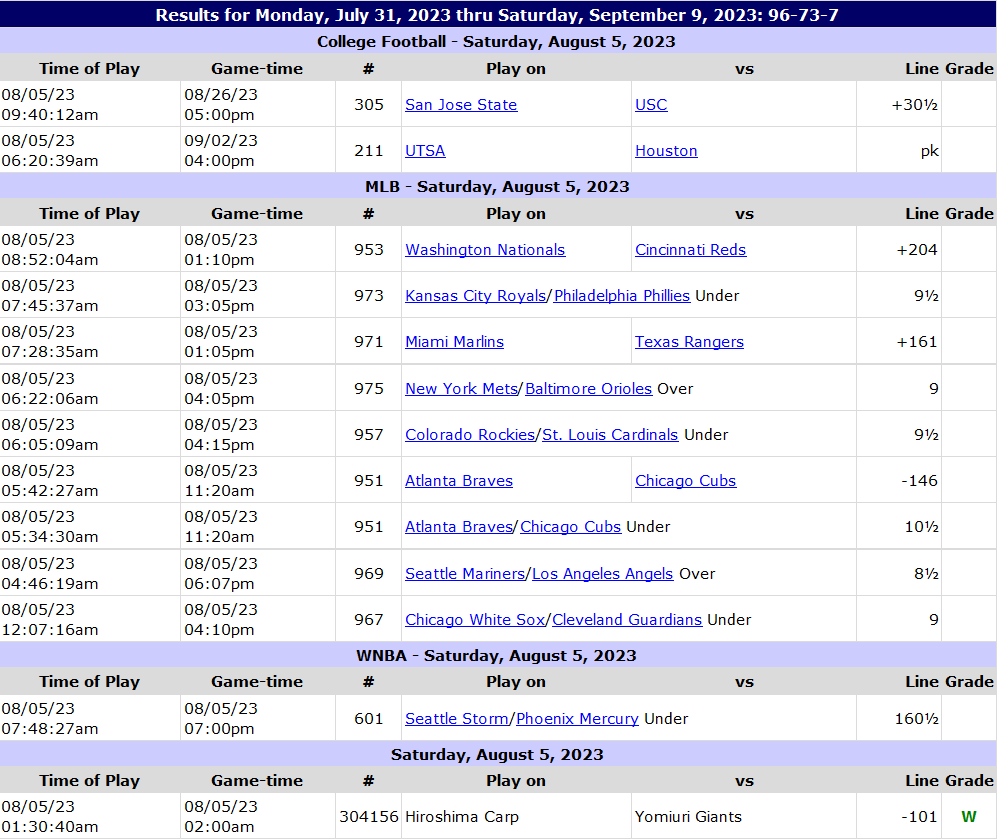The height and width of the screenshot is (839, 998).
Task: Click the +204 line value
Action: pos(917,250)
